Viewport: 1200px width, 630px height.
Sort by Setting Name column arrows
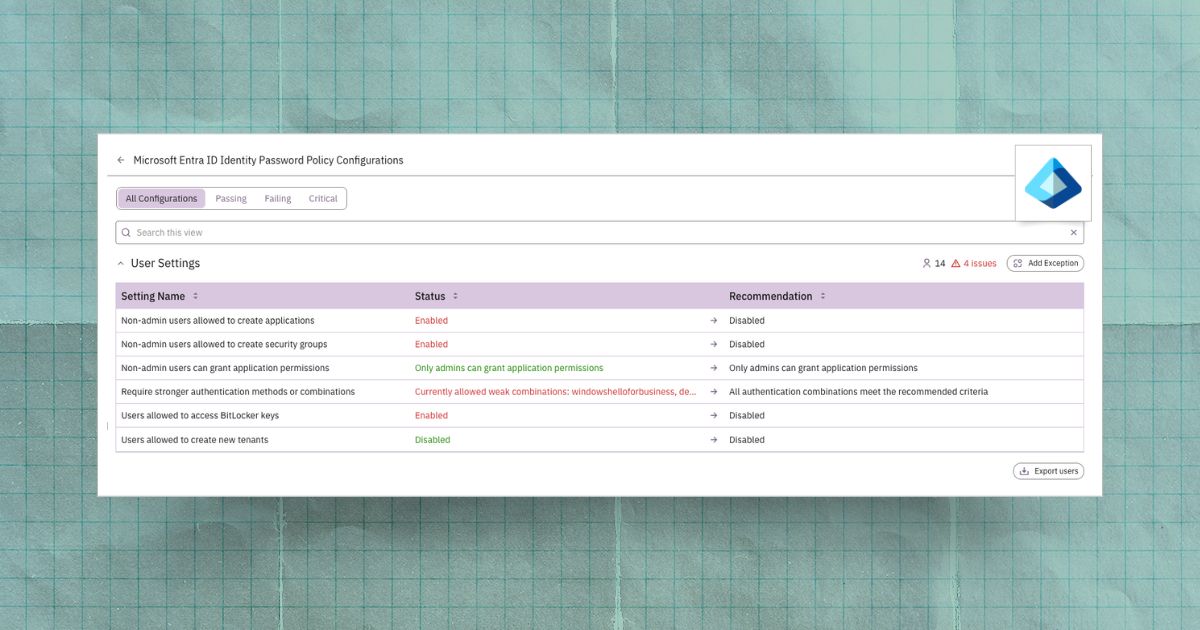[x=195, y=296]
